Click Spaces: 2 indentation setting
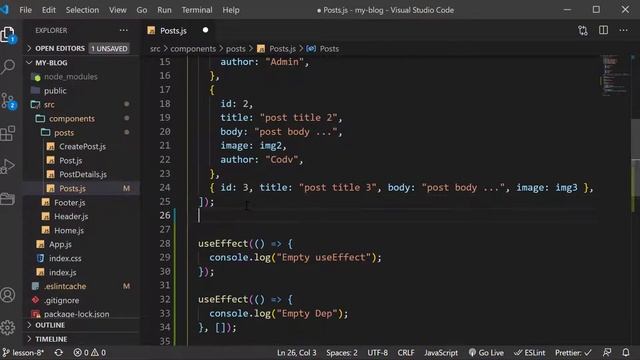Image resolution: width=640 pixels, height=360 pixels. coord(342,353)
